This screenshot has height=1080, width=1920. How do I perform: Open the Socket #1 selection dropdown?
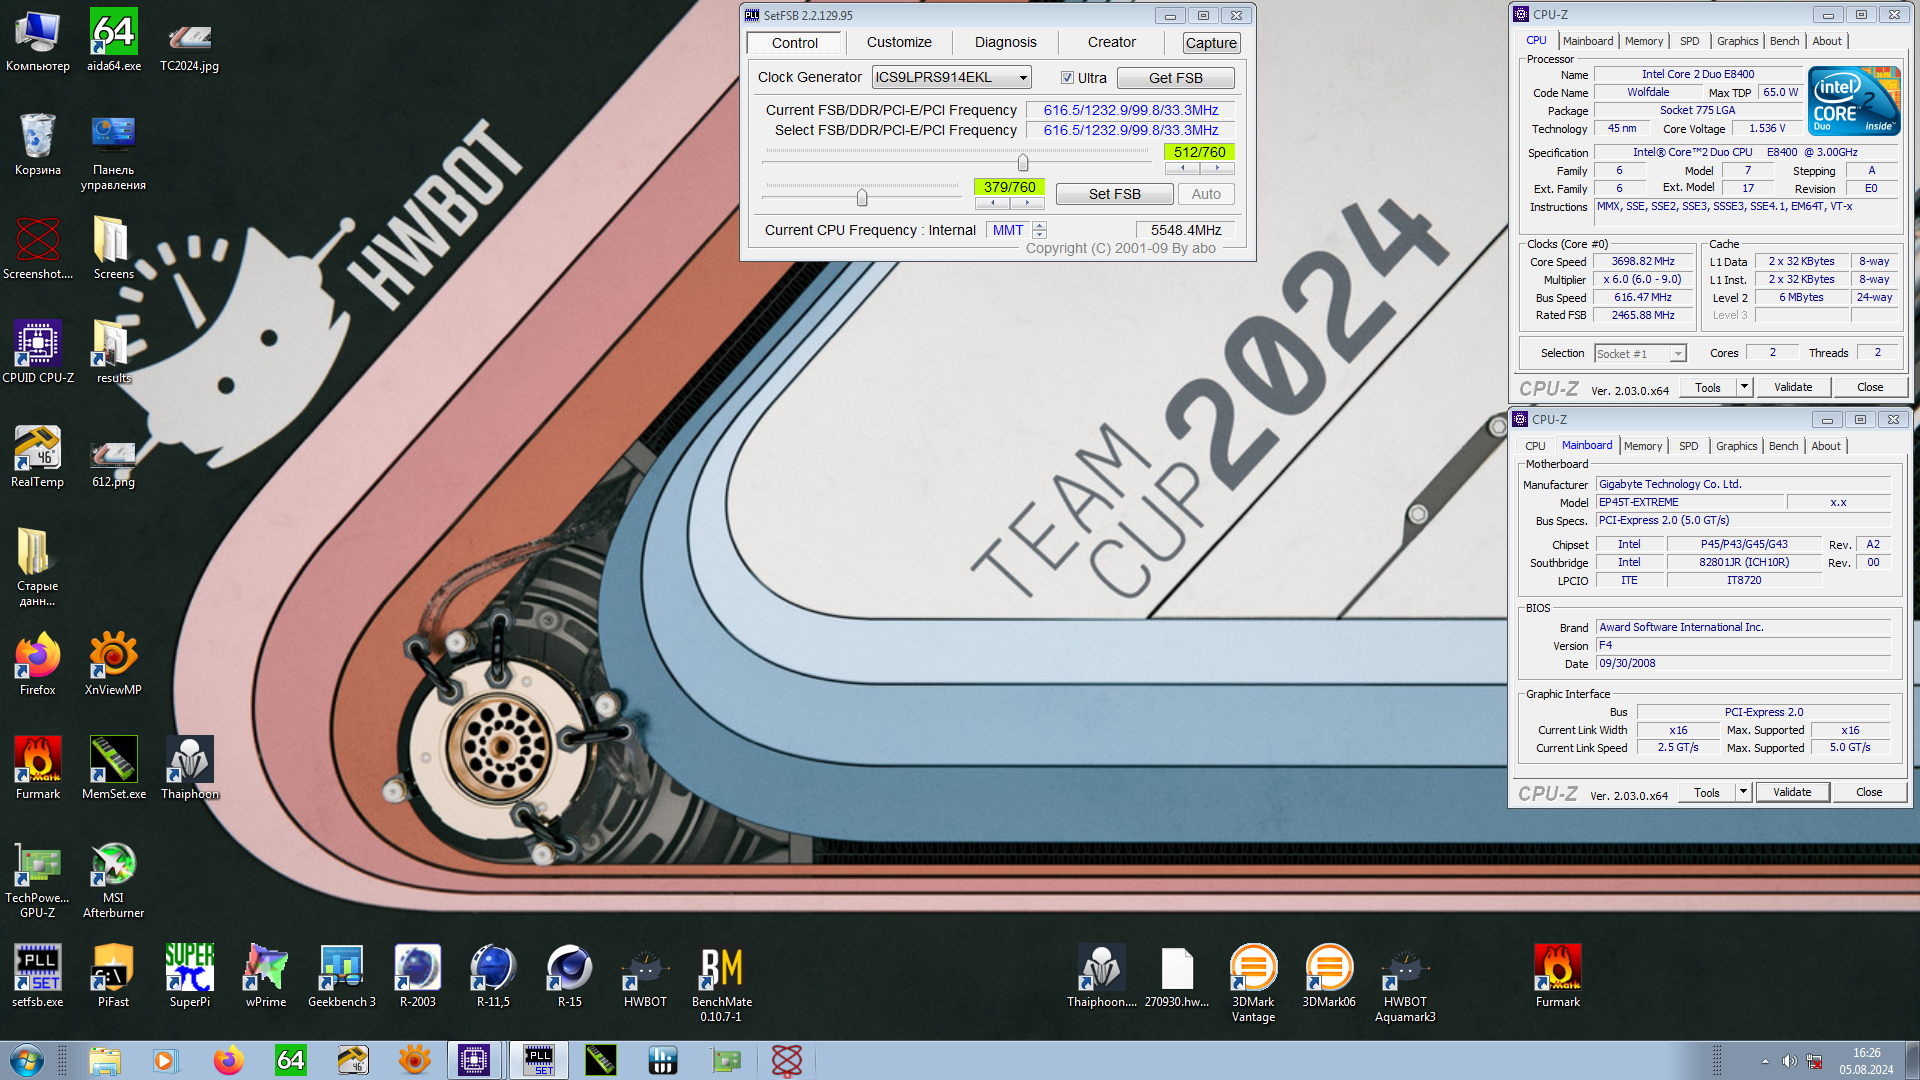[1678, 353]
